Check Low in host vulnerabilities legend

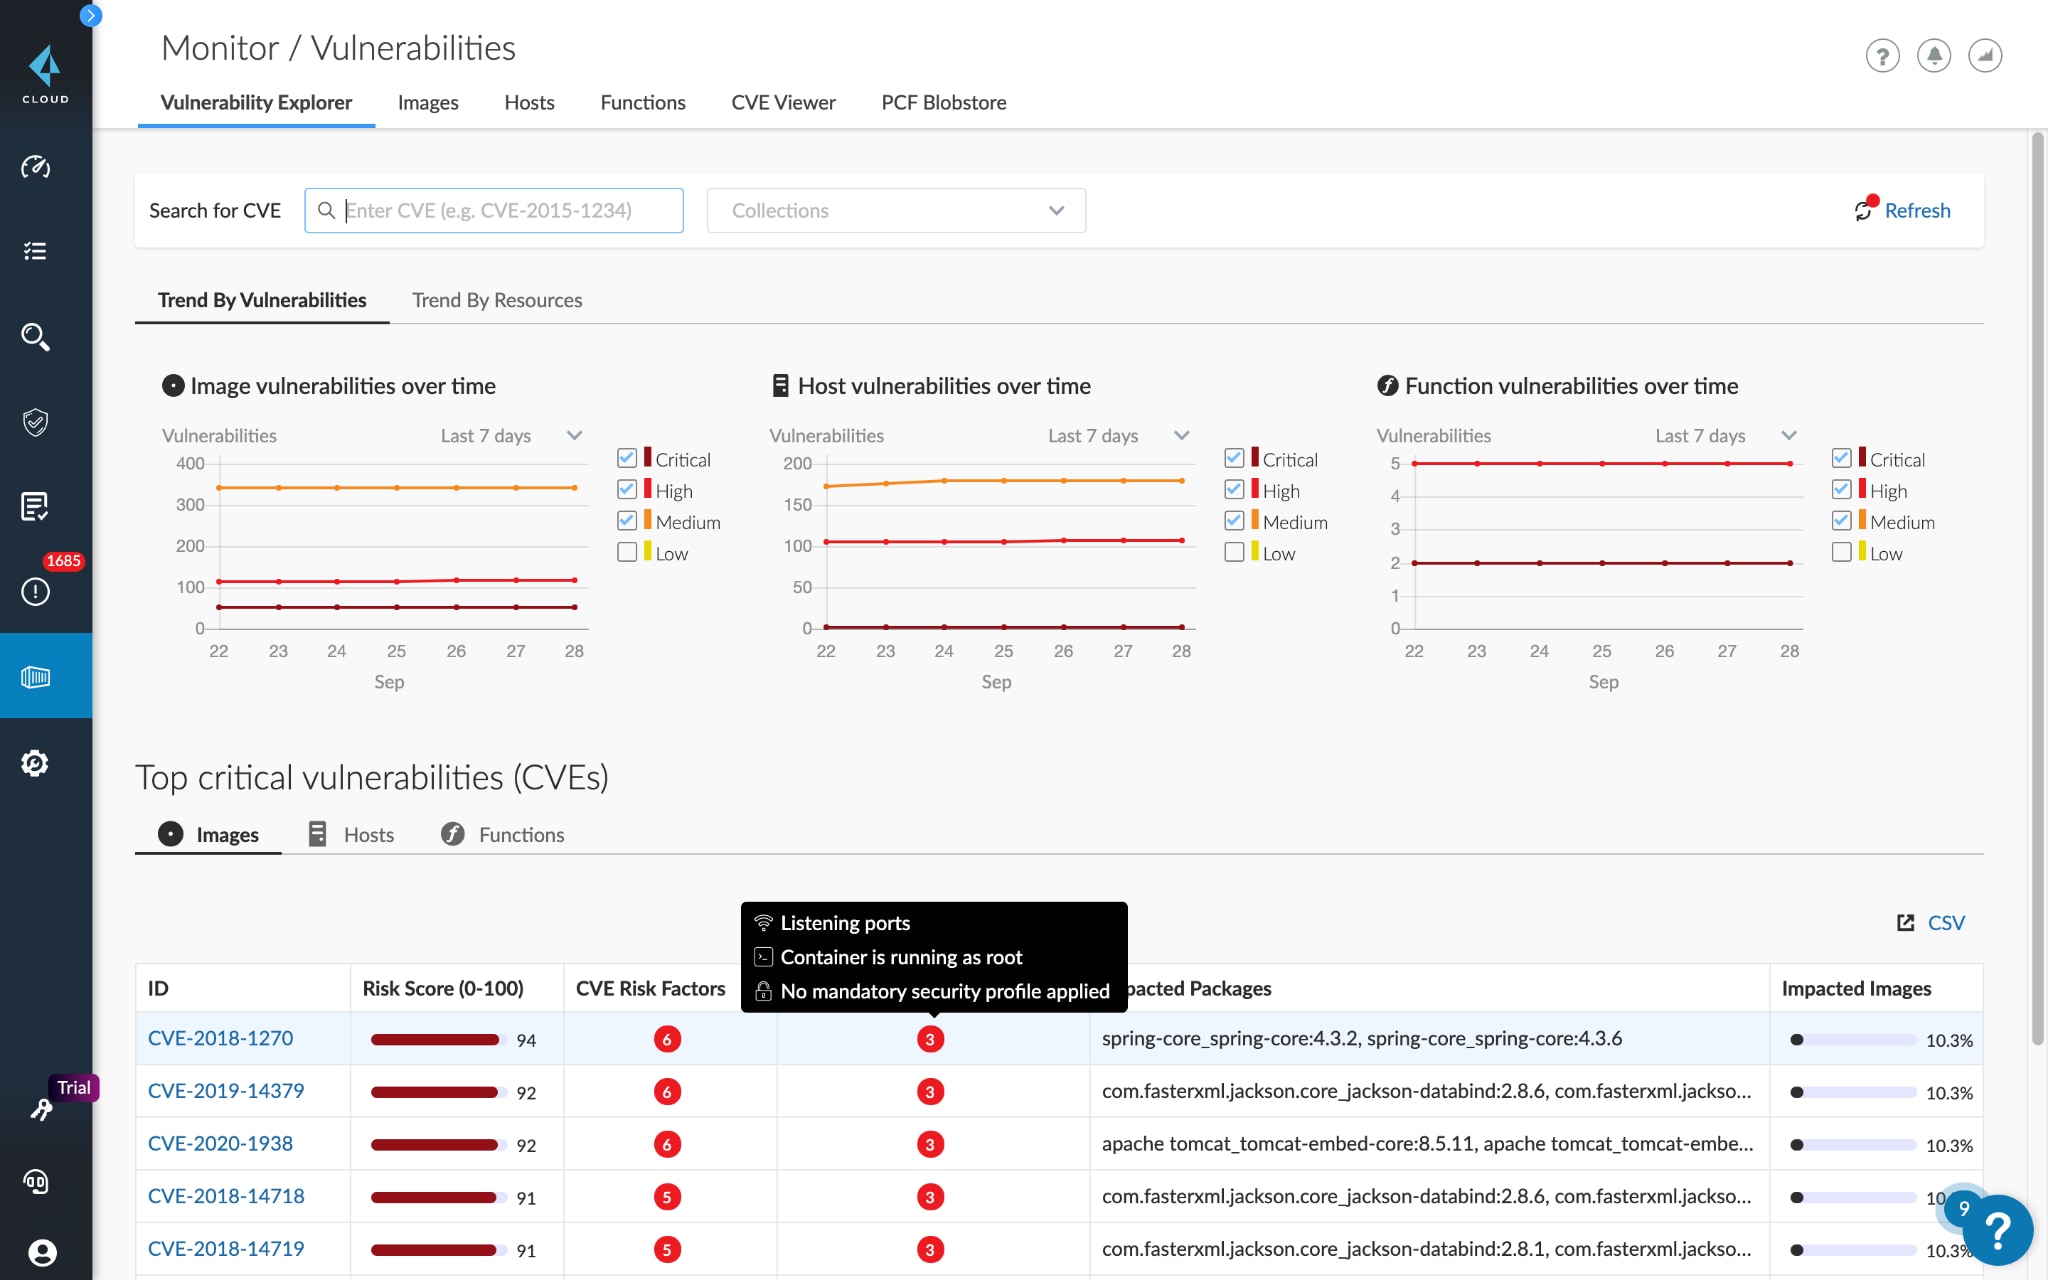coord(1234,552)
